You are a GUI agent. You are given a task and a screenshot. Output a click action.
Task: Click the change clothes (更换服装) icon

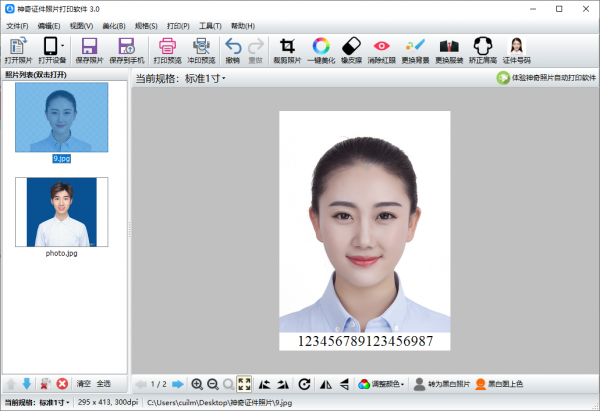click(x=450, y=51)
